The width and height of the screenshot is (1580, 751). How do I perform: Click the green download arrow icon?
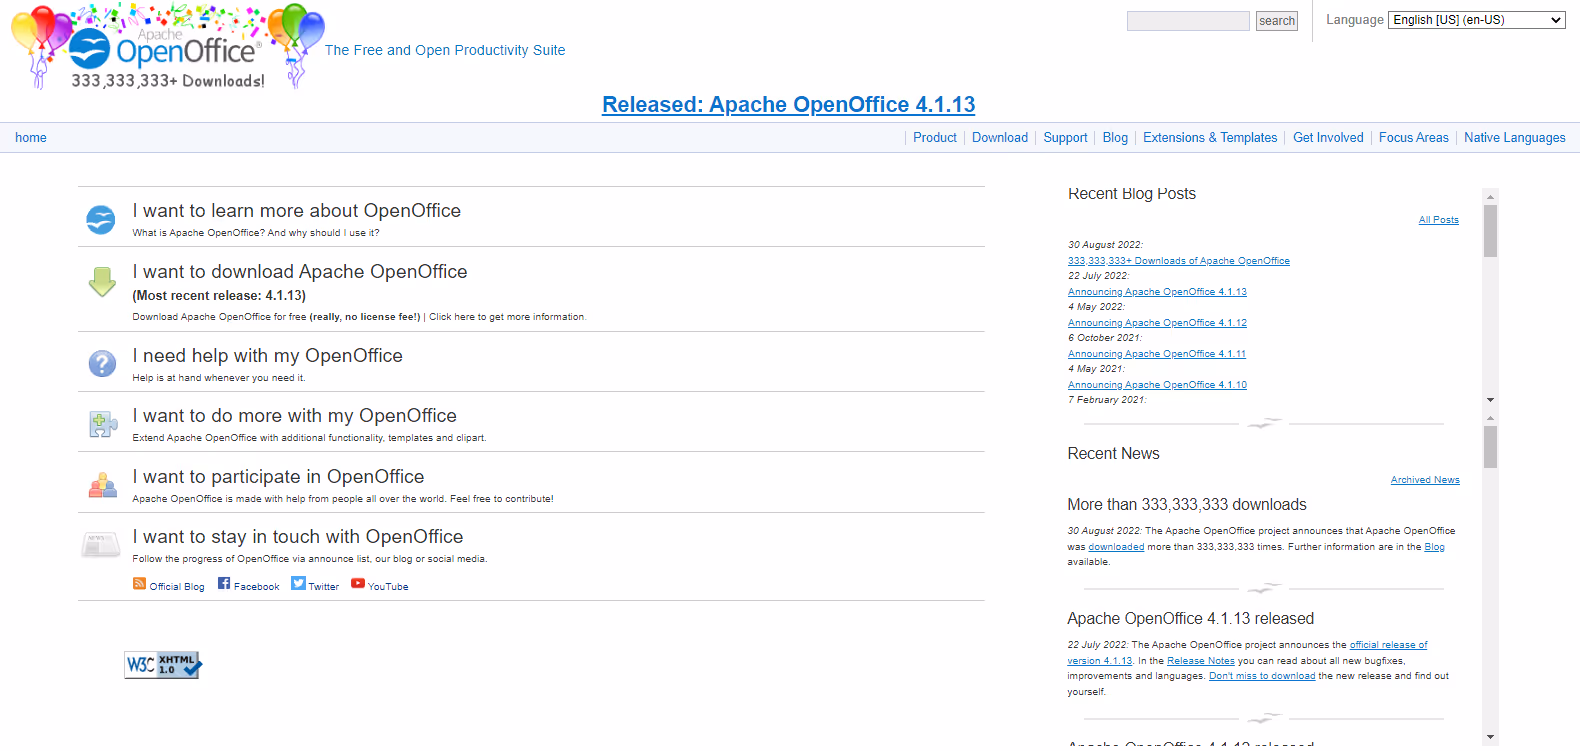click(x=102, y=282)
